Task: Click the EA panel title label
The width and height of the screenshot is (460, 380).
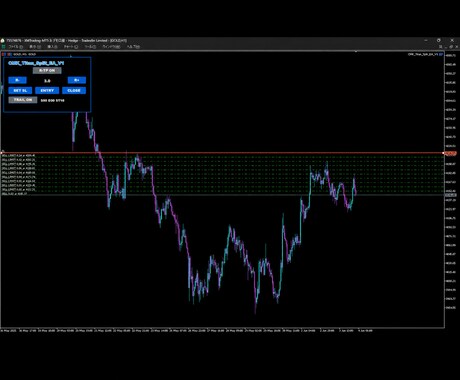Action: [36, 63]
